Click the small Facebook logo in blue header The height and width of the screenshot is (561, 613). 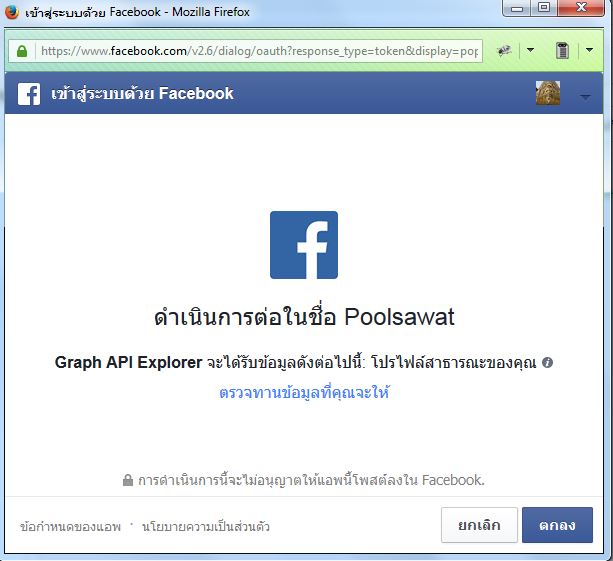pos(29,94)
